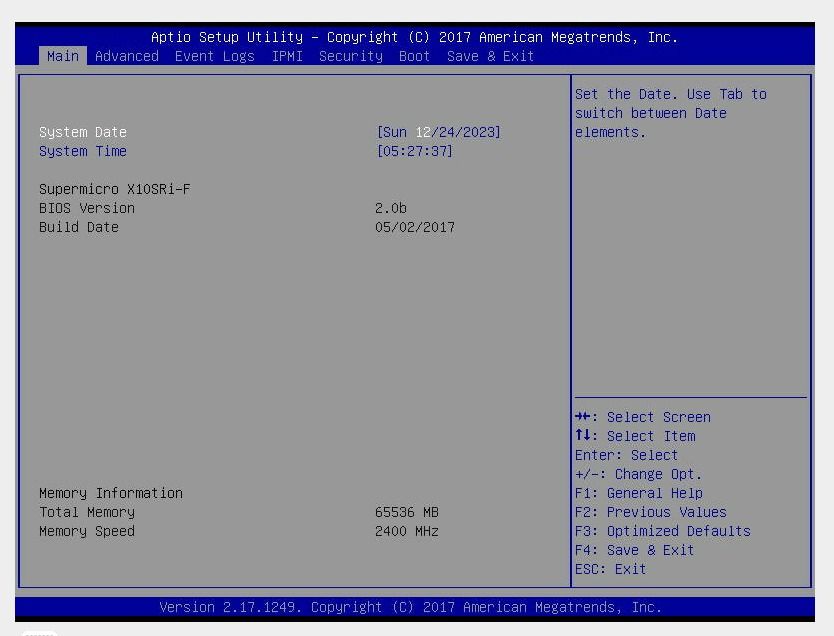The height and width of the screenshot is (636, 834).
Task: Open the Boot tab
Action: pos(414,56)
